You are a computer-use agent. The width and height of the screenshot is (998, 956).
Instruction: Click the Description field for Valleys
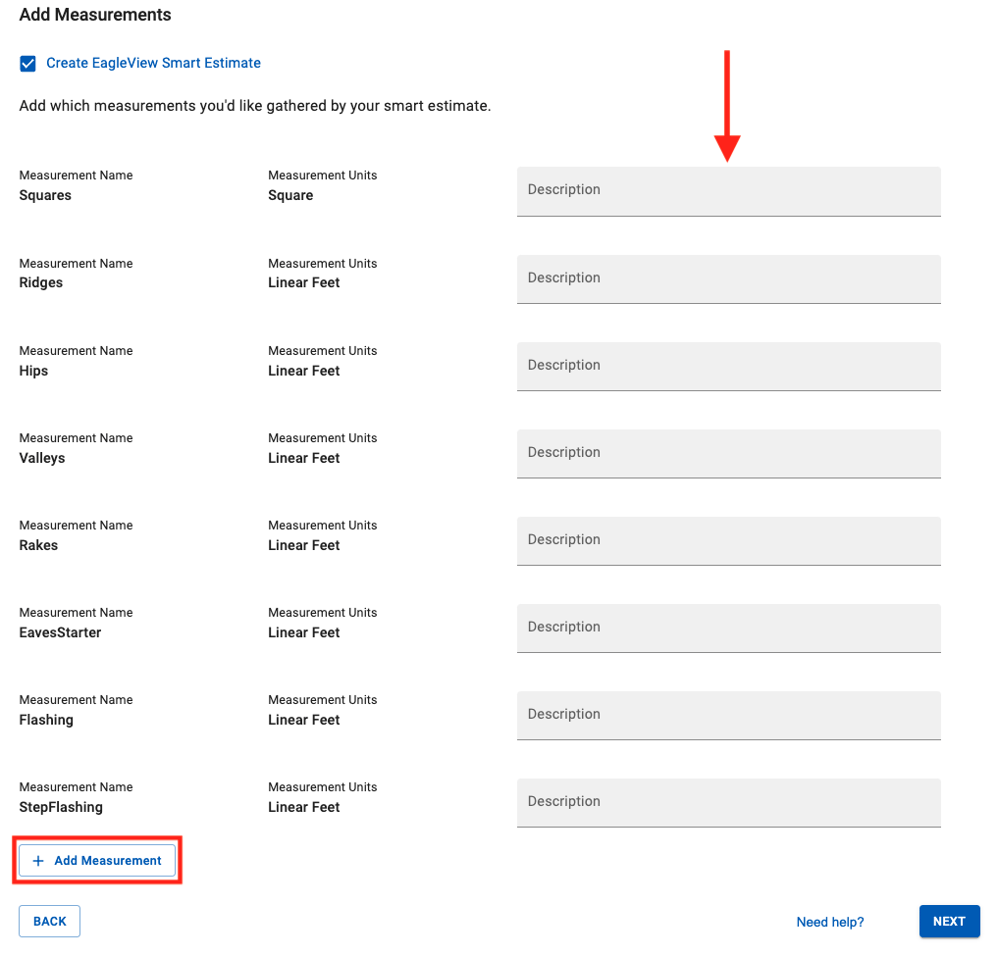[x=728, y=453]
